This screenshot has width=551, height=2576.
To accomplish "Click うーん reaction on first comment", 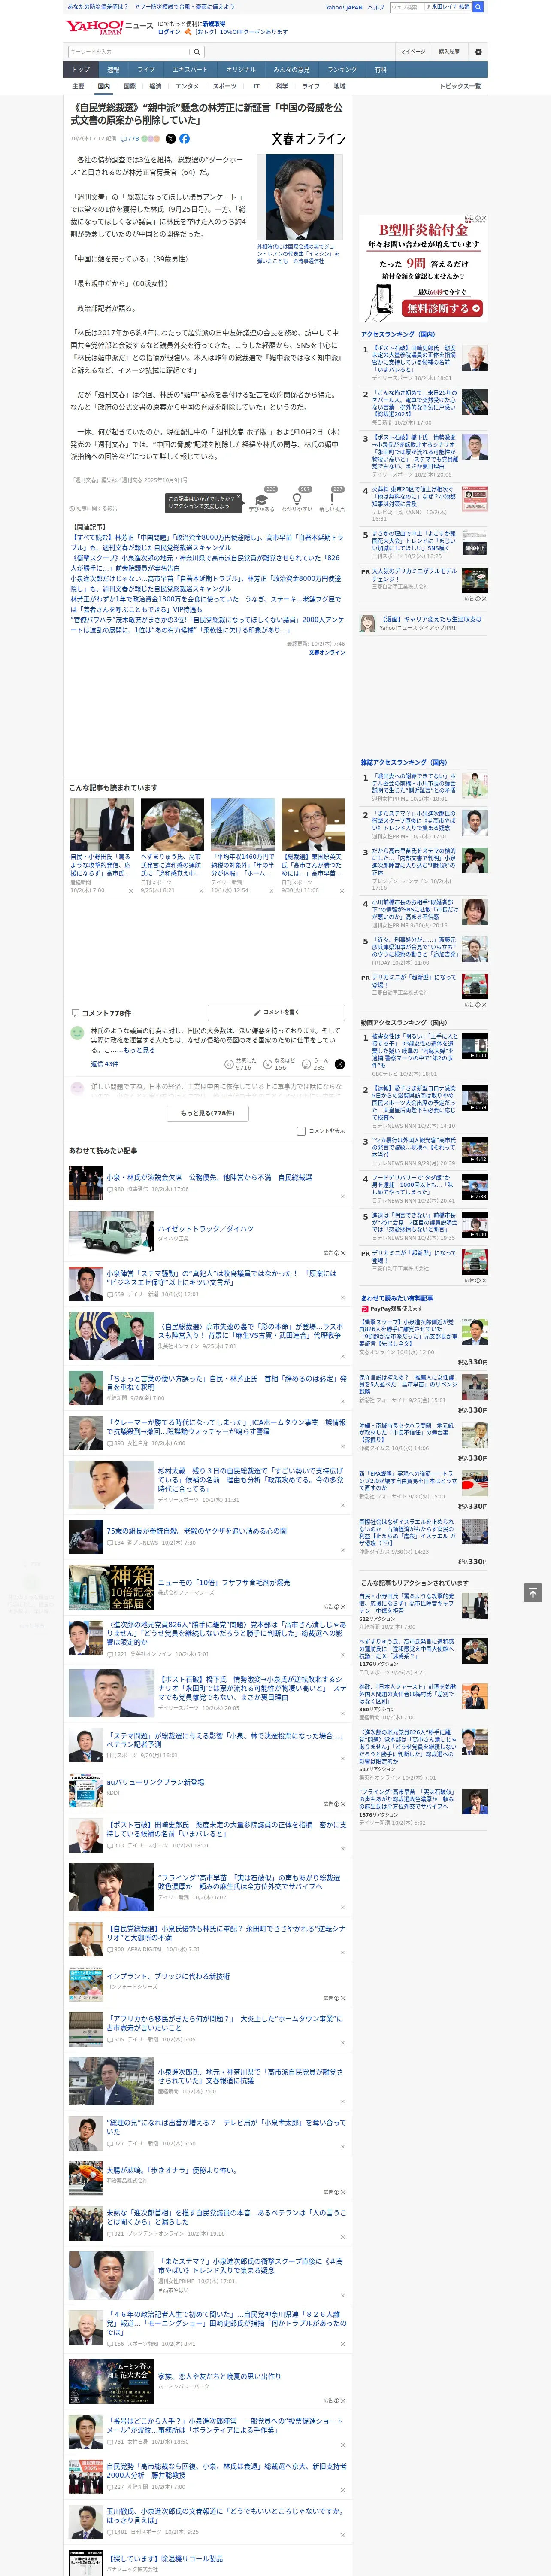I will pos(315,1064).
